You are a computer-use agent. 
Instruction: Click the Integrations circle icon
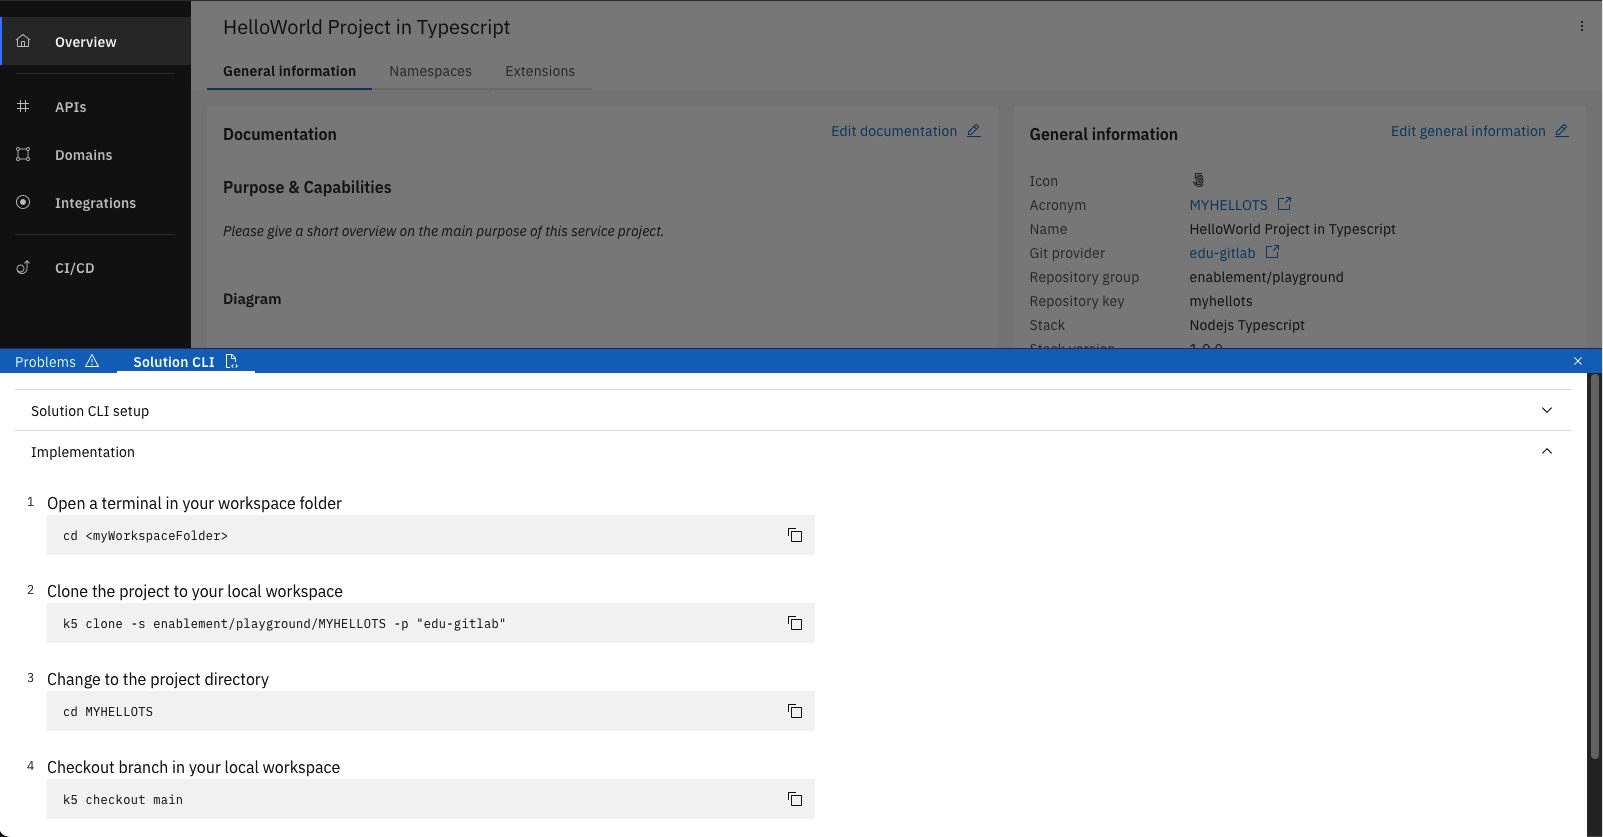click(23, 202)
